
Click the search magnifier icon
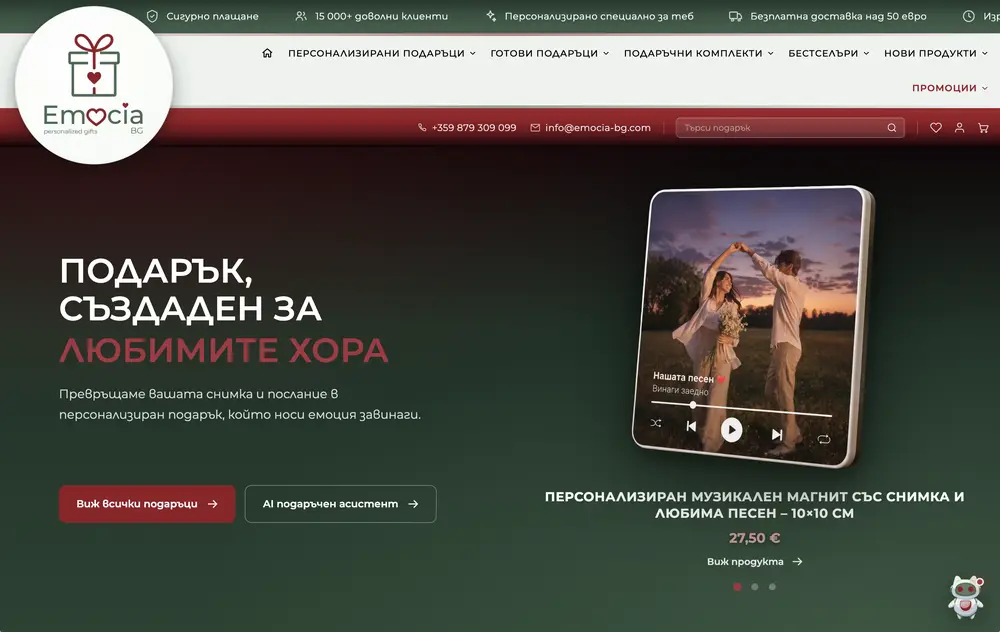[x=892, y=128]
